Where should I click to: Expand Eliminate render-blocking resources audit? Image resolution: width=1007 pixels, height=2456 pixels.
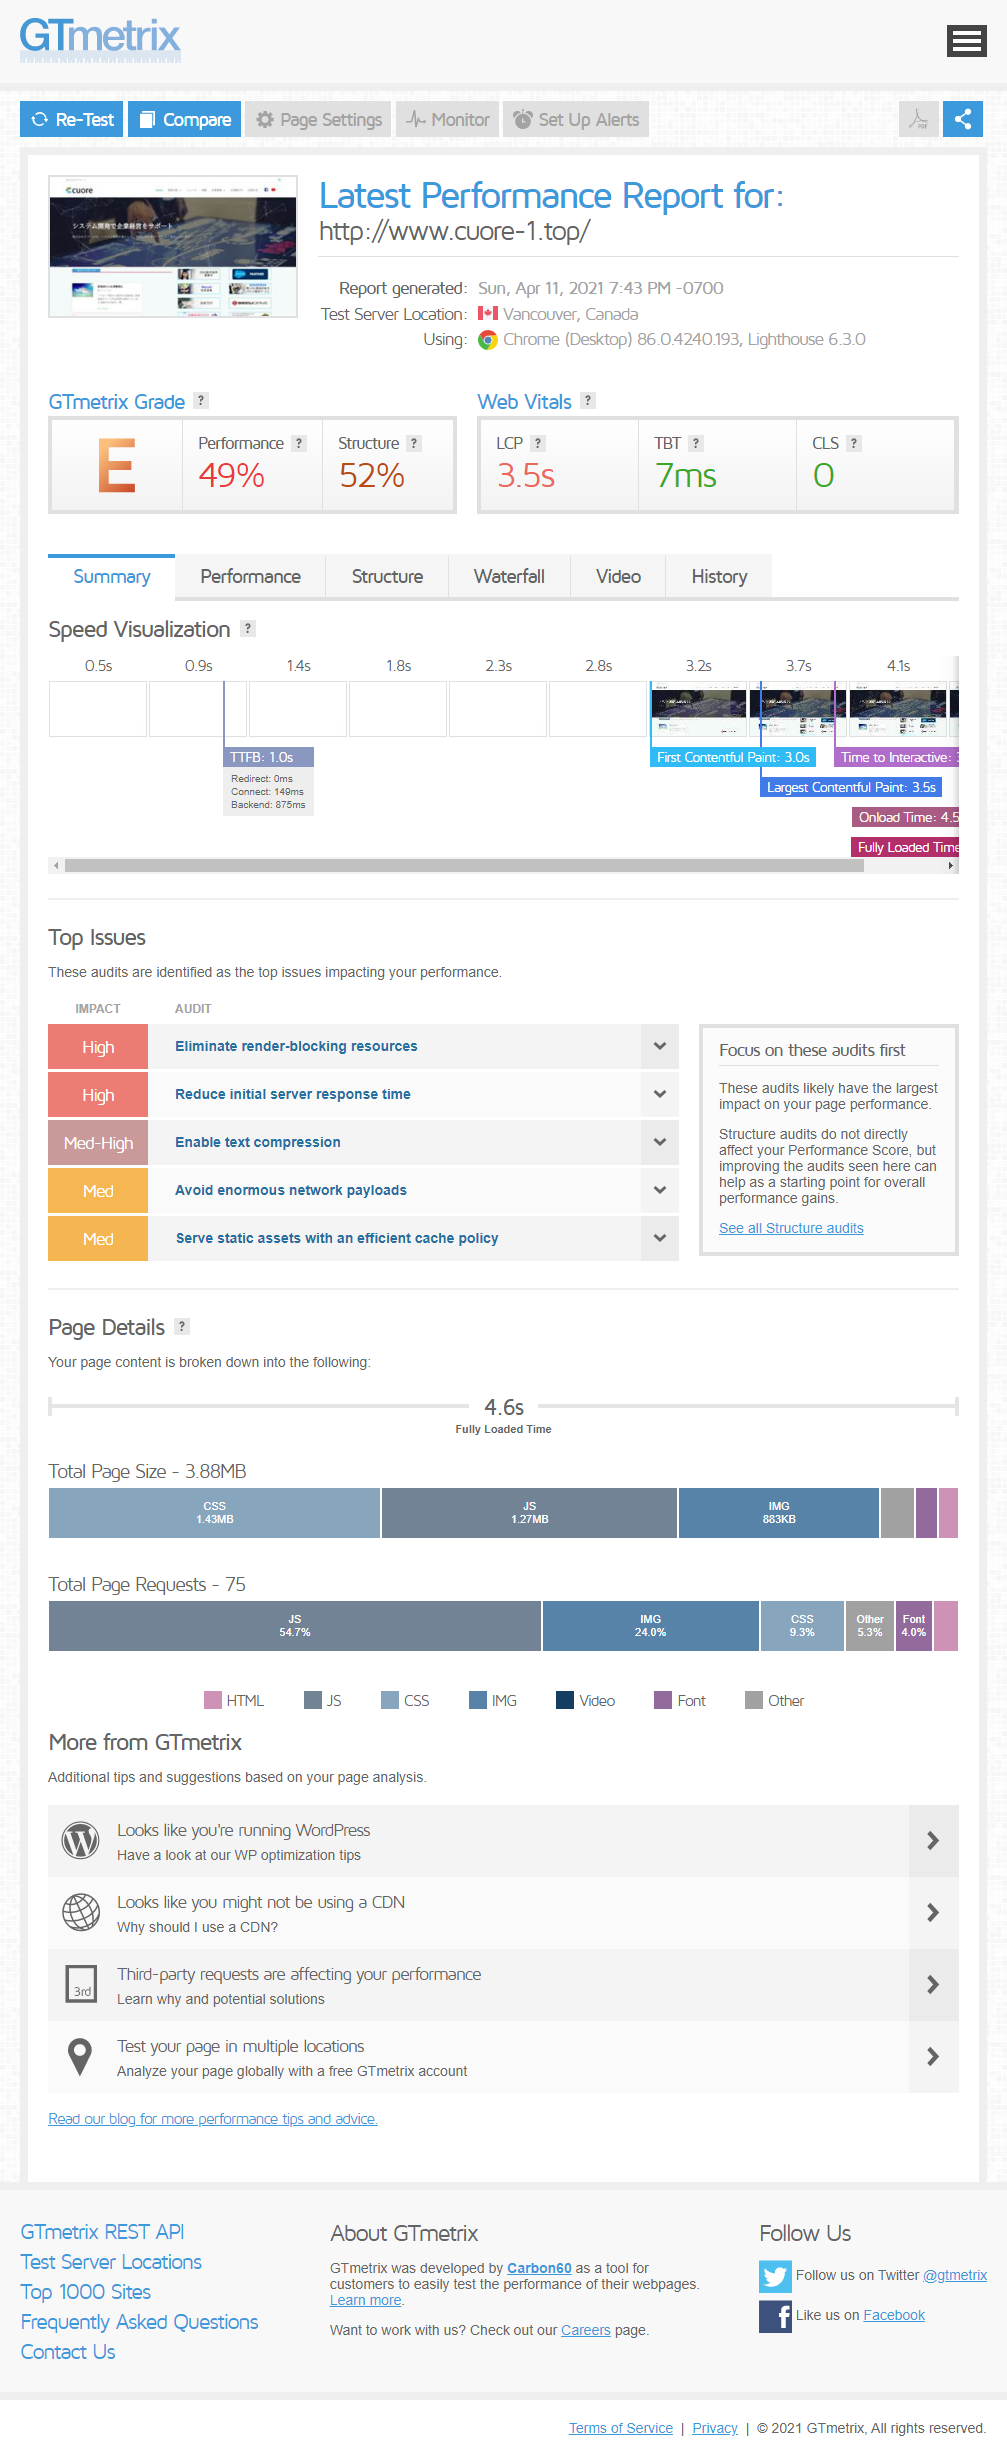[x=659, y=1047]
